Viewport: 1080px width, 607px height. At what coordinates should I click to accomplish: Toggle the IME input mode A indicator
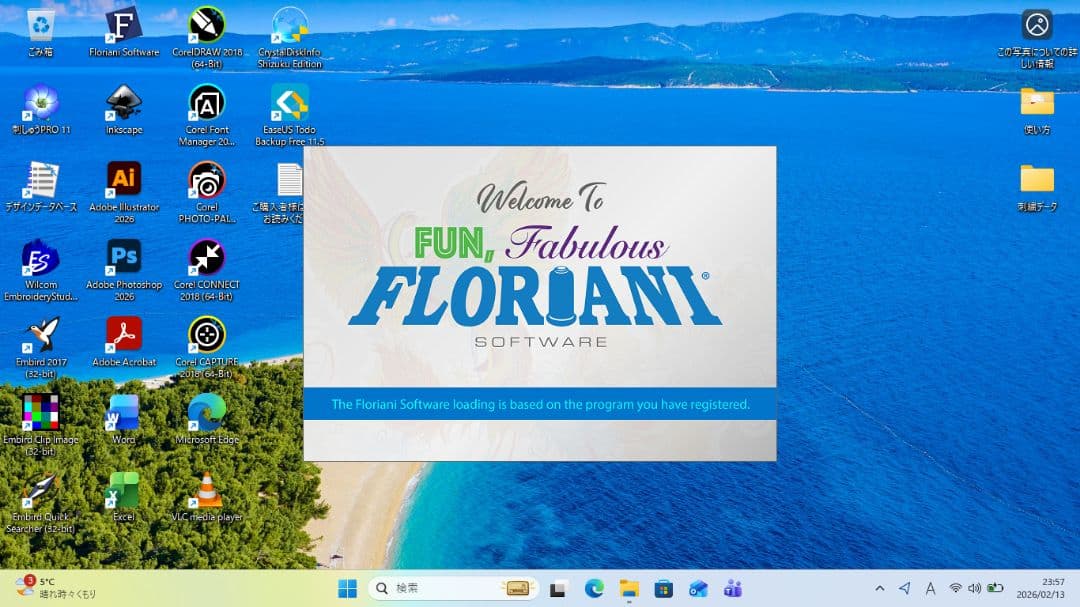(x=930, y=588)
